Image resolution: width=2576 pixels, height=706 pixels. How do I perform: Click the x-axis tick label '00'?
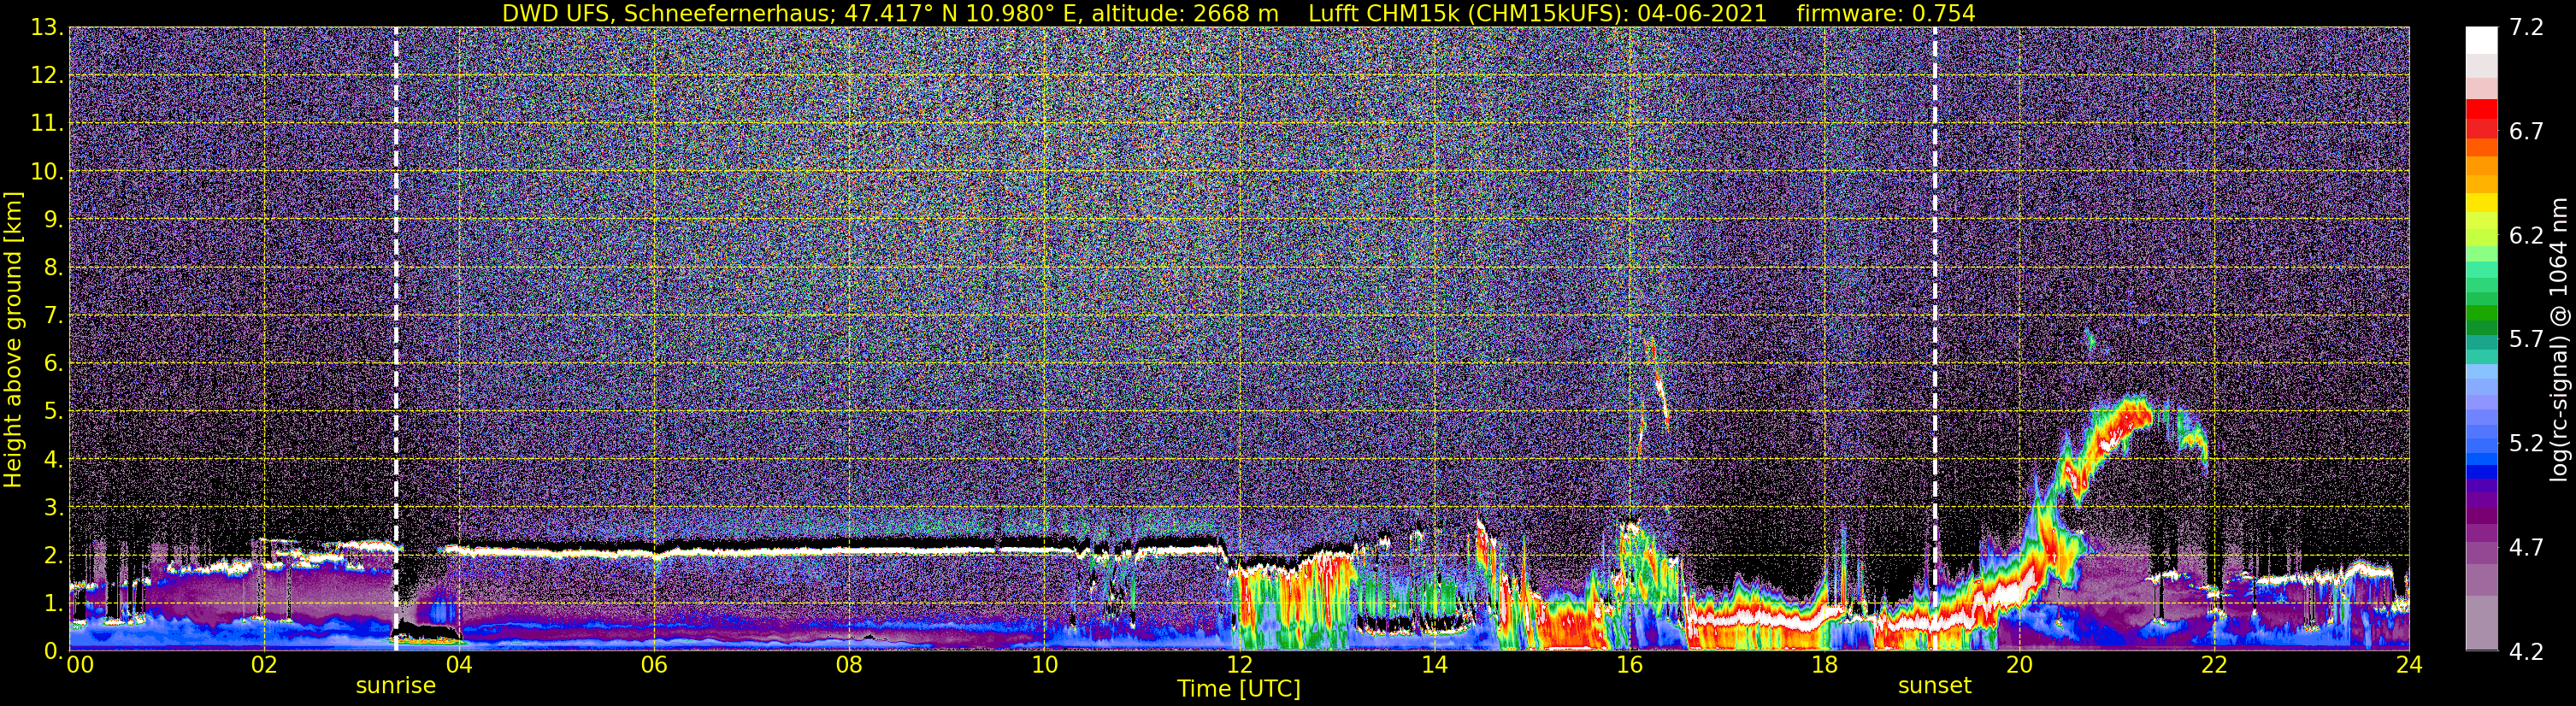coord(80,666)
